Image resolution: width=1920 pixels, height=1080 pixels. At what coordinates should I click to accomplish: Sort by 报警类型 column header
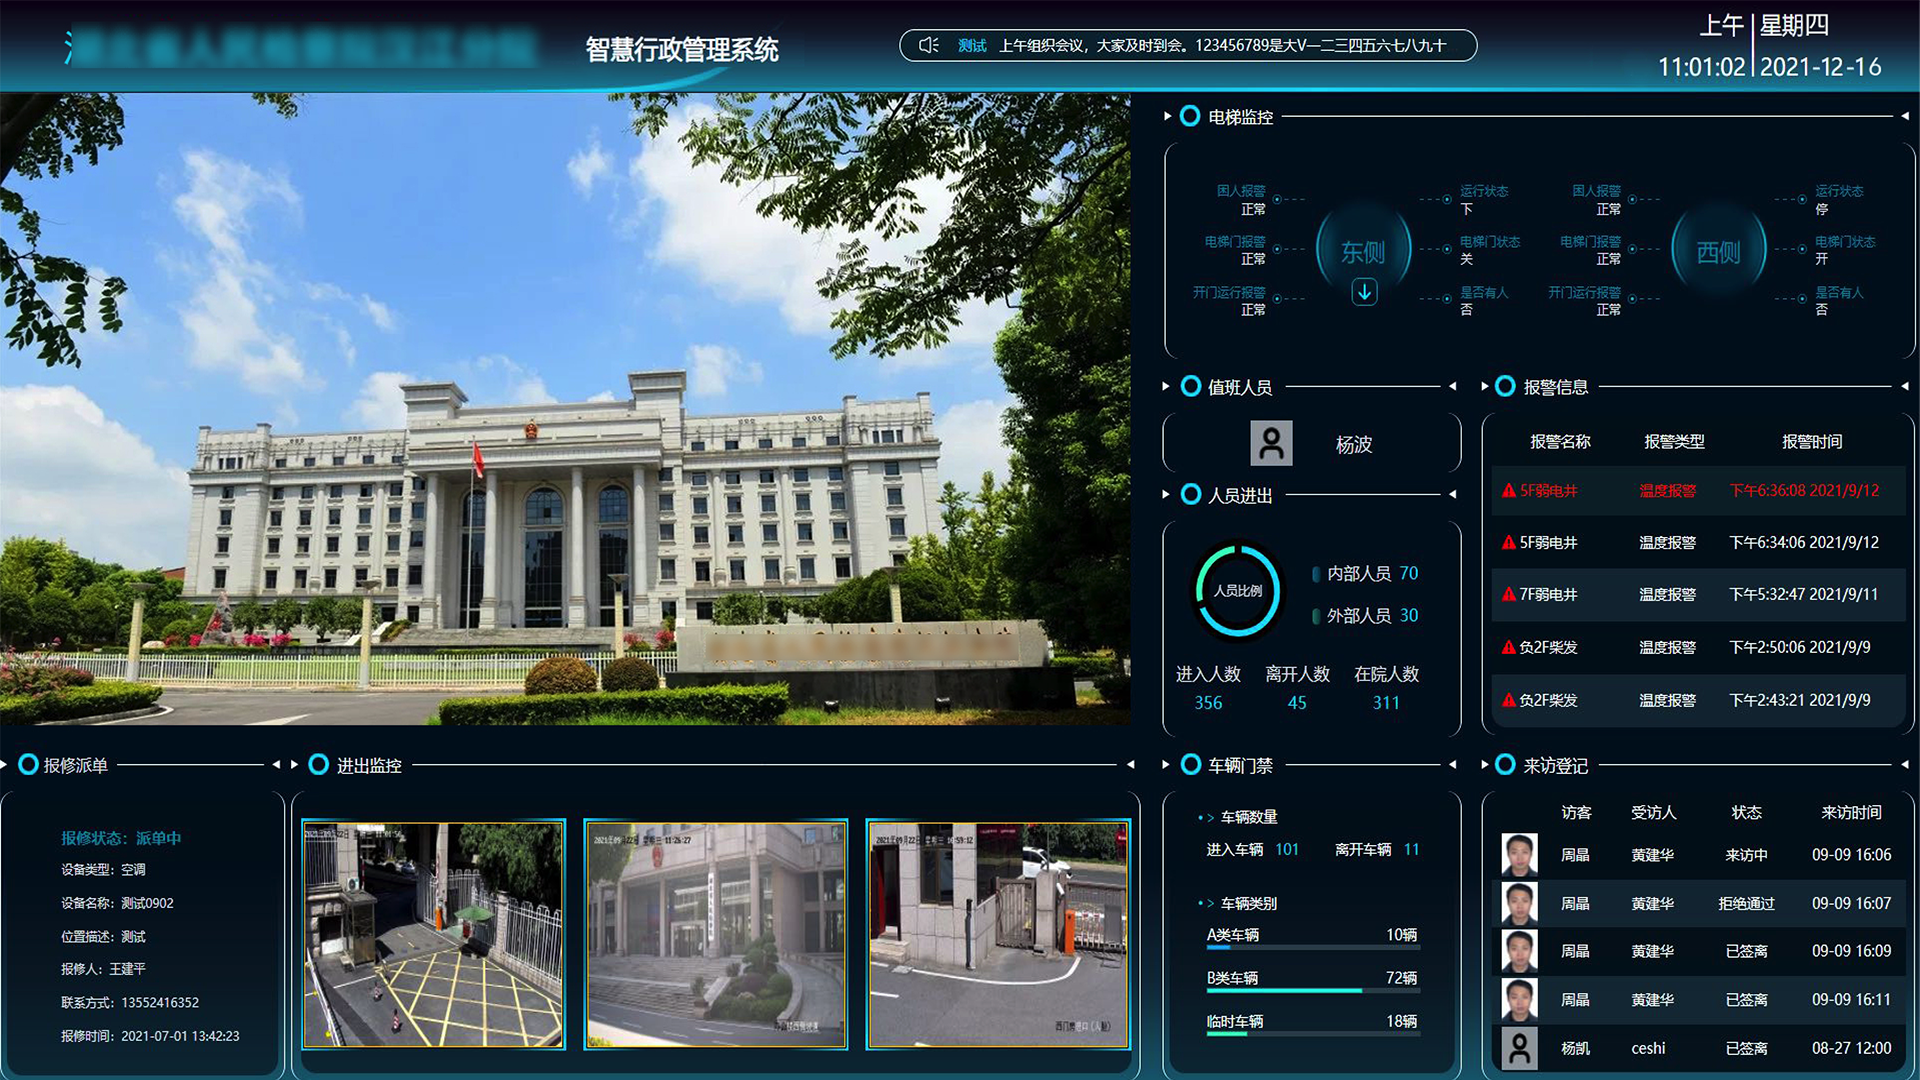1674,441
